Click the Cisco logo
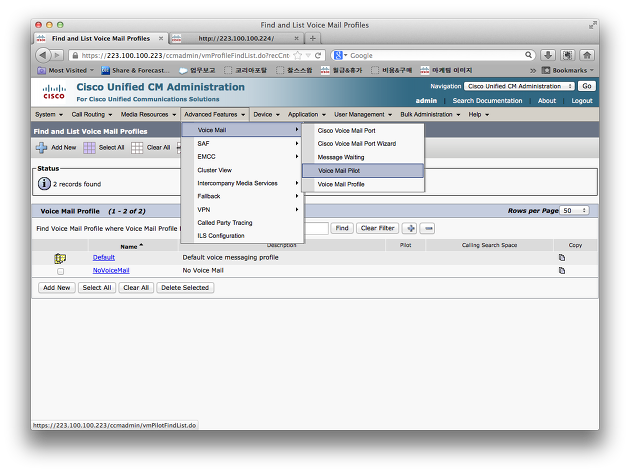This screenshot has width=630, height=473. click(54, 92)
